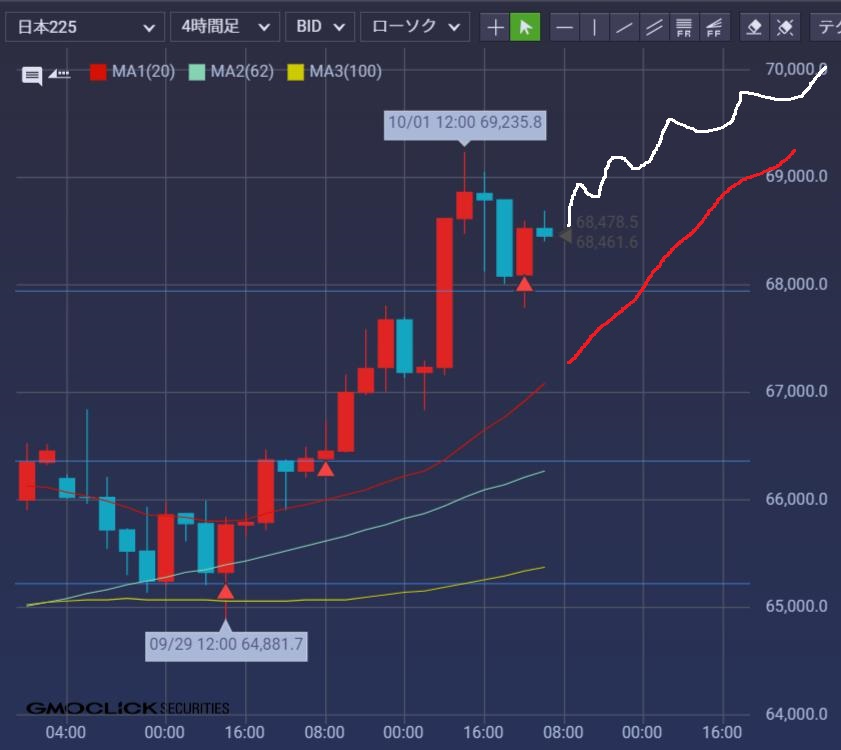This screenshot has height=750, width=841.
Task: Click the MA2(62) indicator label
Action: tap(242, 71)
